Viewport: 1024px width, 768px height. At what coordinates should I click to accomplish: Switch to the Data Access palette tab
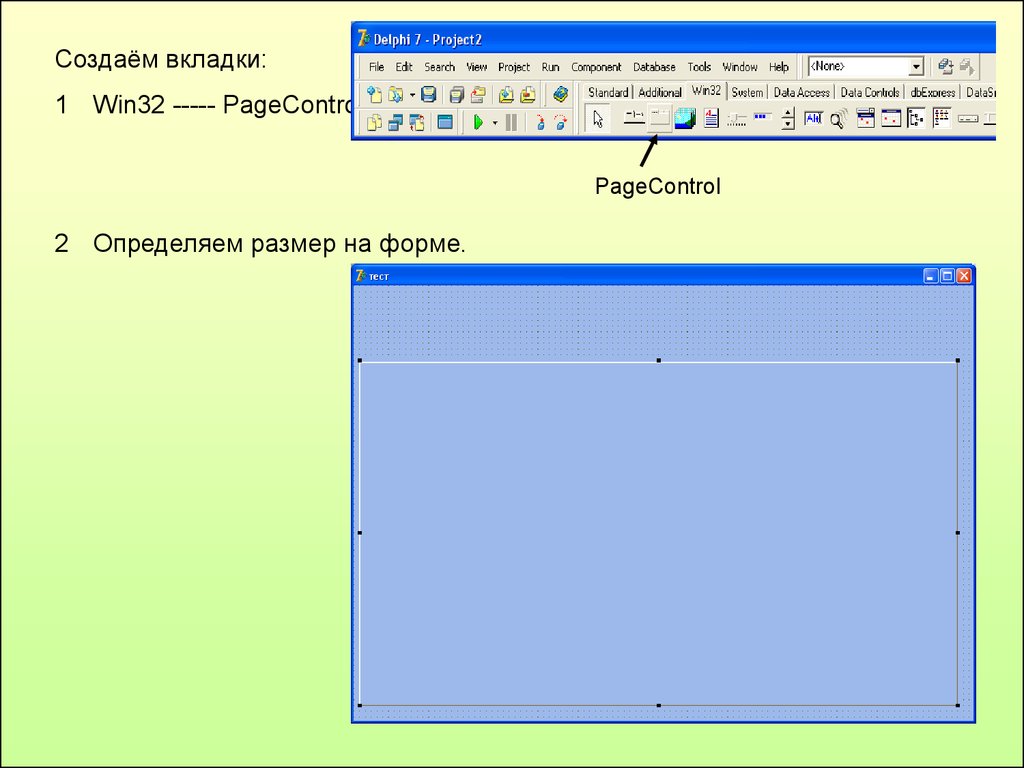801,93
